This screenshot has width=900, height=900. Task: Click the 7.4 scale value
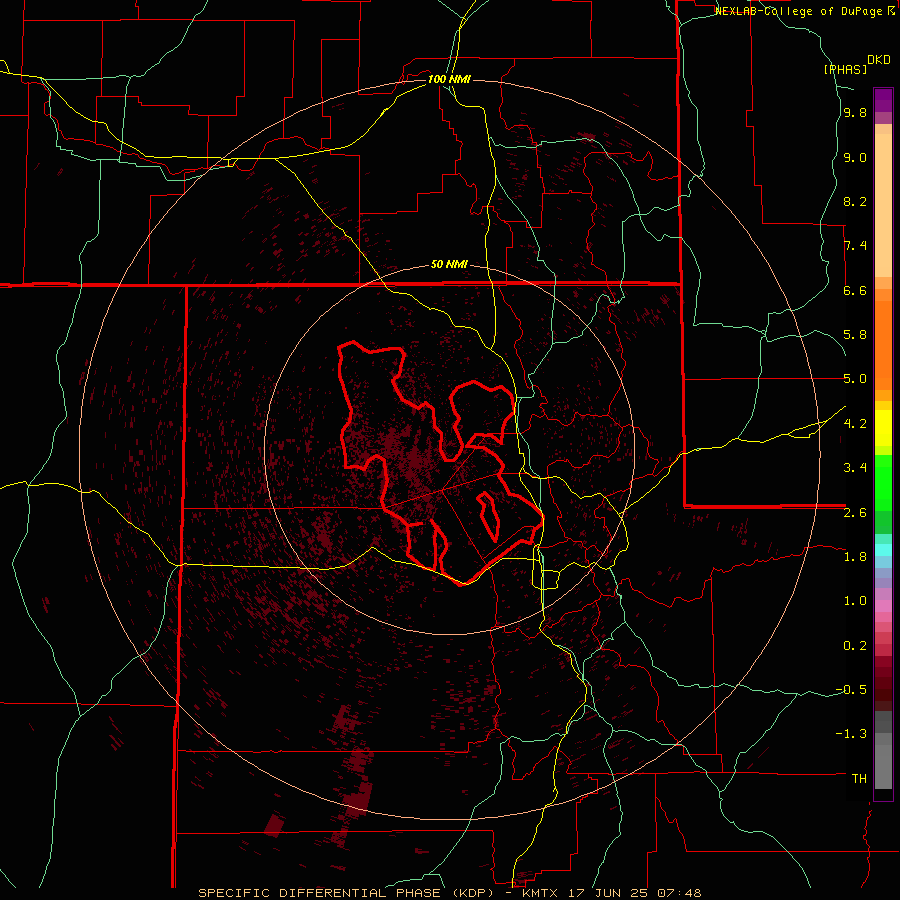tap(855, 246)
